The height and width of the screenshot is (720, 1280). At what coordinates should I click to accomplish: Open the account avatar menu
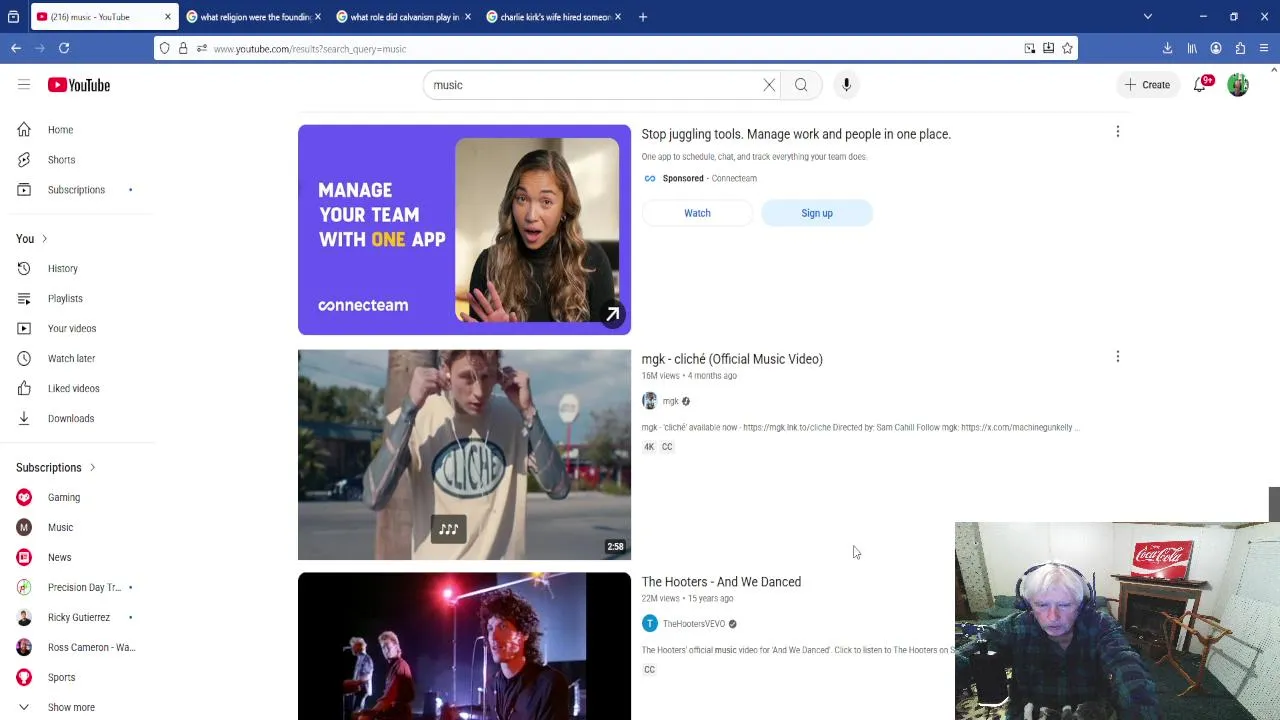point(1238,85)
